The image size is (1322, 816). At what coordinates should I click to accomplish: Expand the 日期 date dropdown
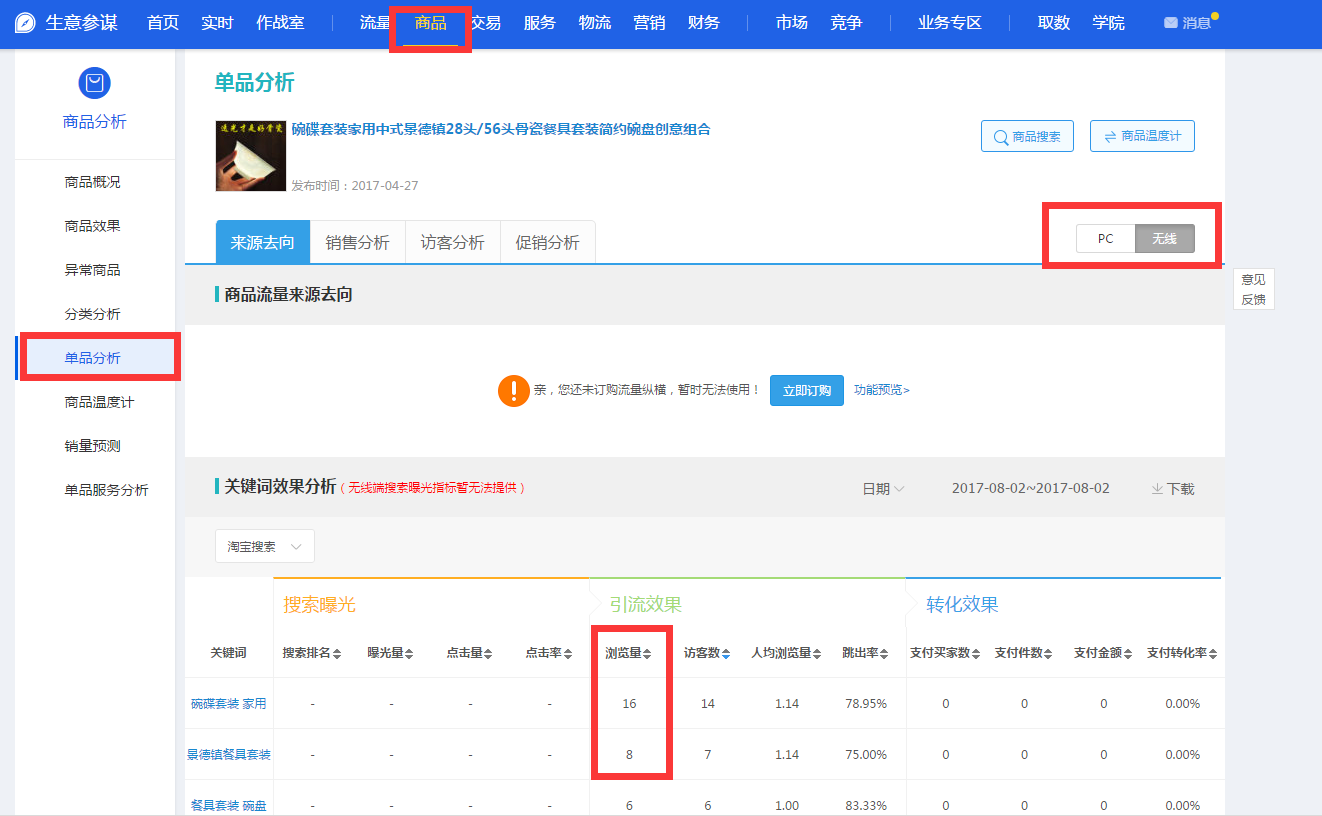click(883, 489)
